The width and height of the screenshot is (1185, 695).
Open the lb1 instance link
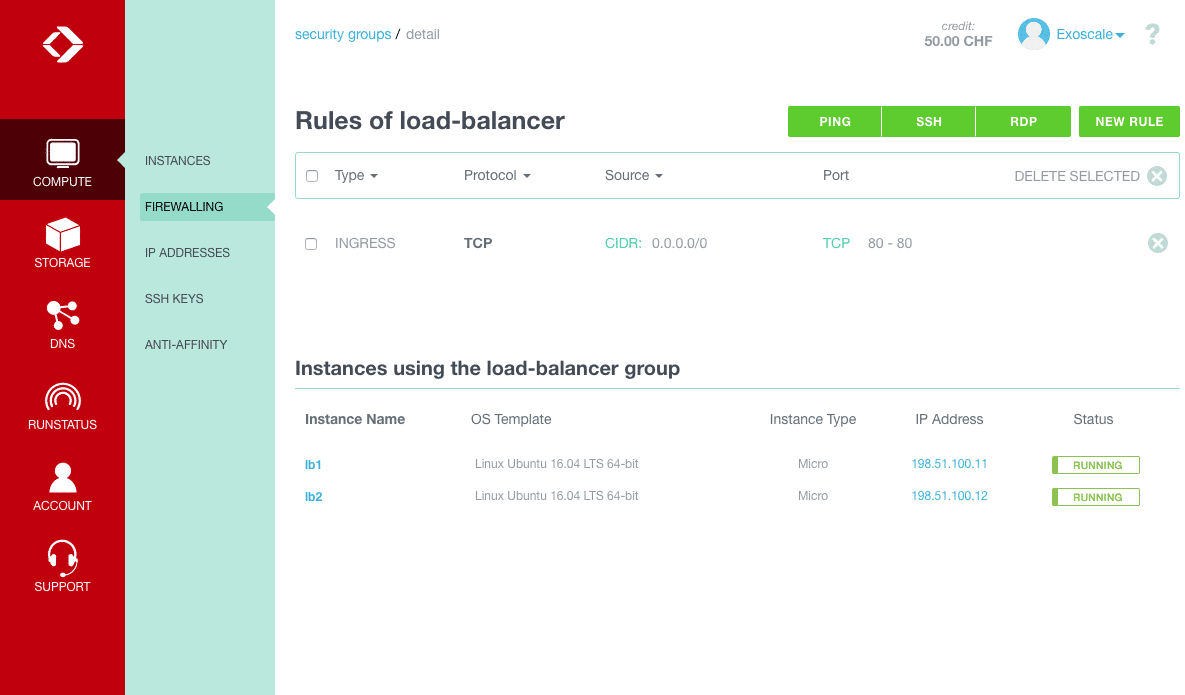coord(314,464)
